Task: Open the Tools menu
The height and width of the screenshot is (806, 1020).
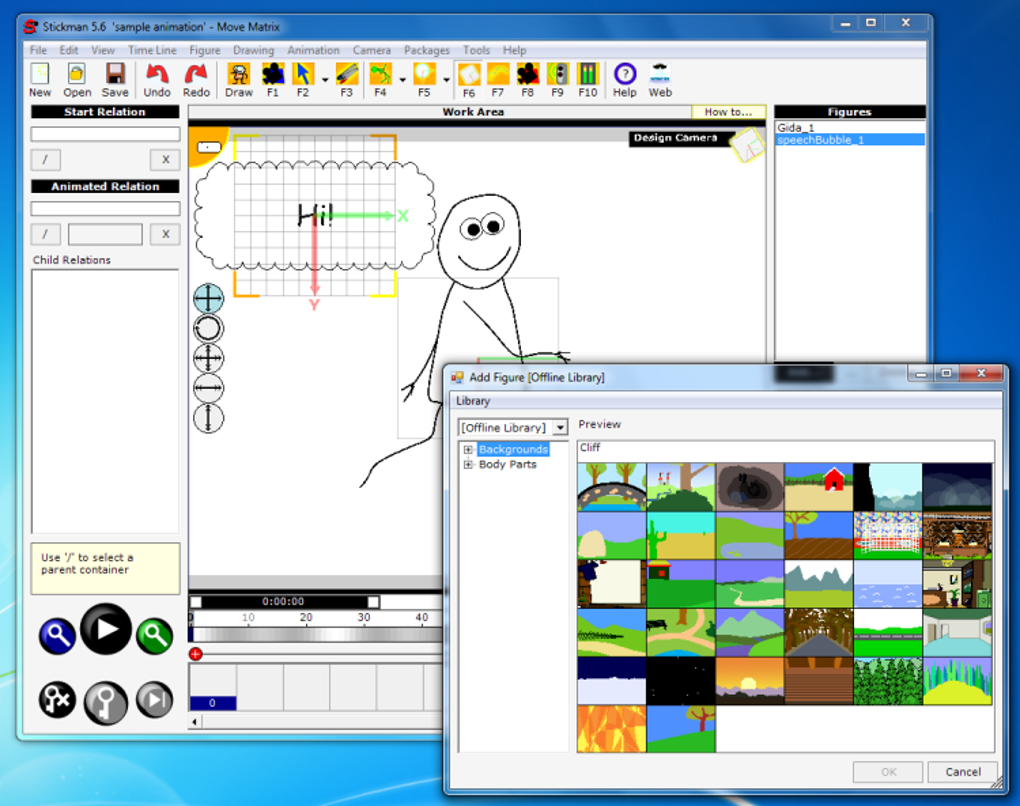Action: 476,50
